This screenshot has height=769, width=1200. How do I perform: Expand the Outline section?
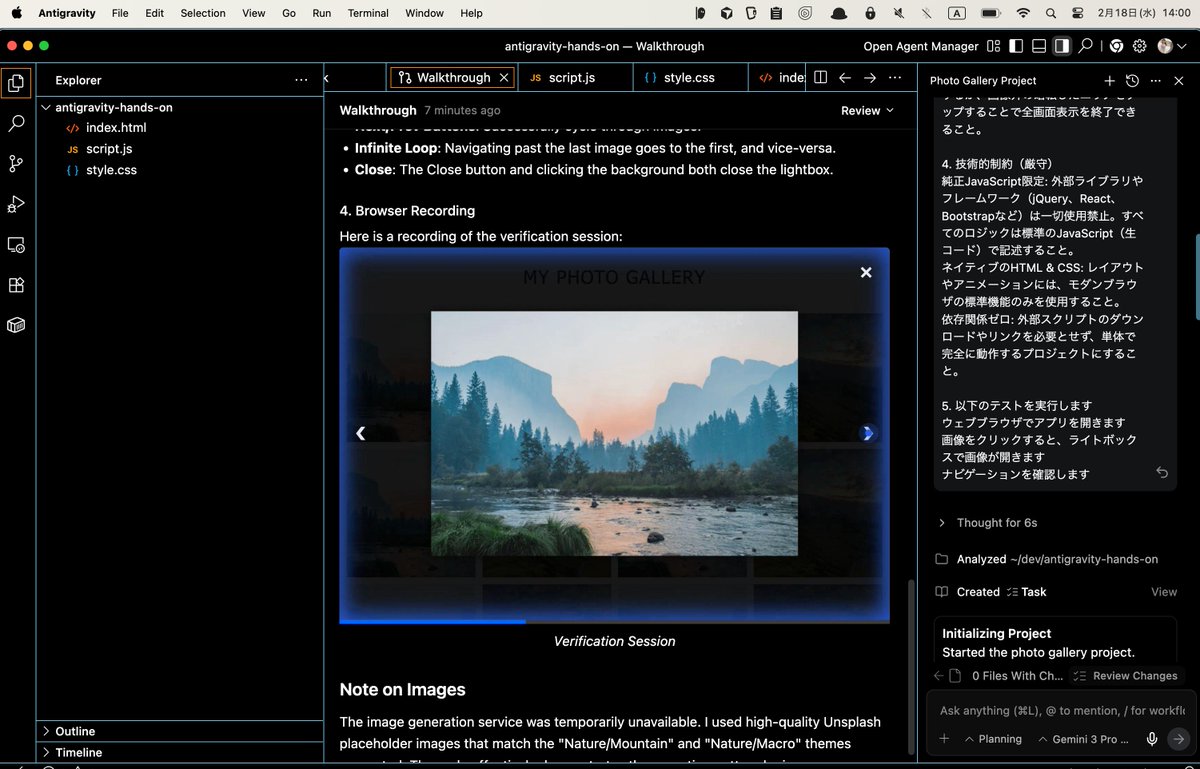(x=180, y=731)
